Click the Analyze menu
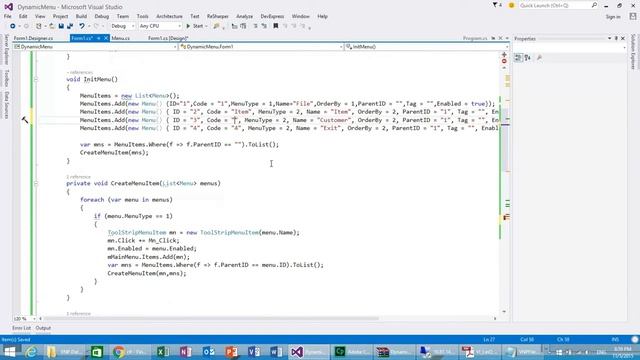The image size is (640, 360). (244, 16)
